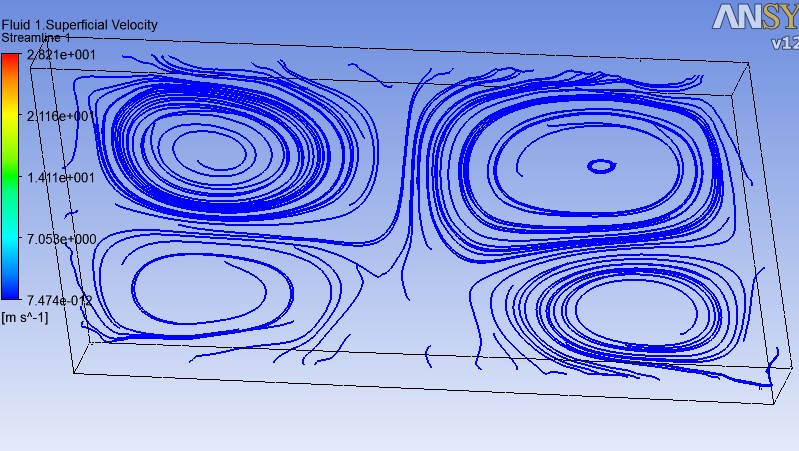The height and width of the screenshot is (451, 799).
Task: Click the v12 version text
Action: [x=784, y=43]
